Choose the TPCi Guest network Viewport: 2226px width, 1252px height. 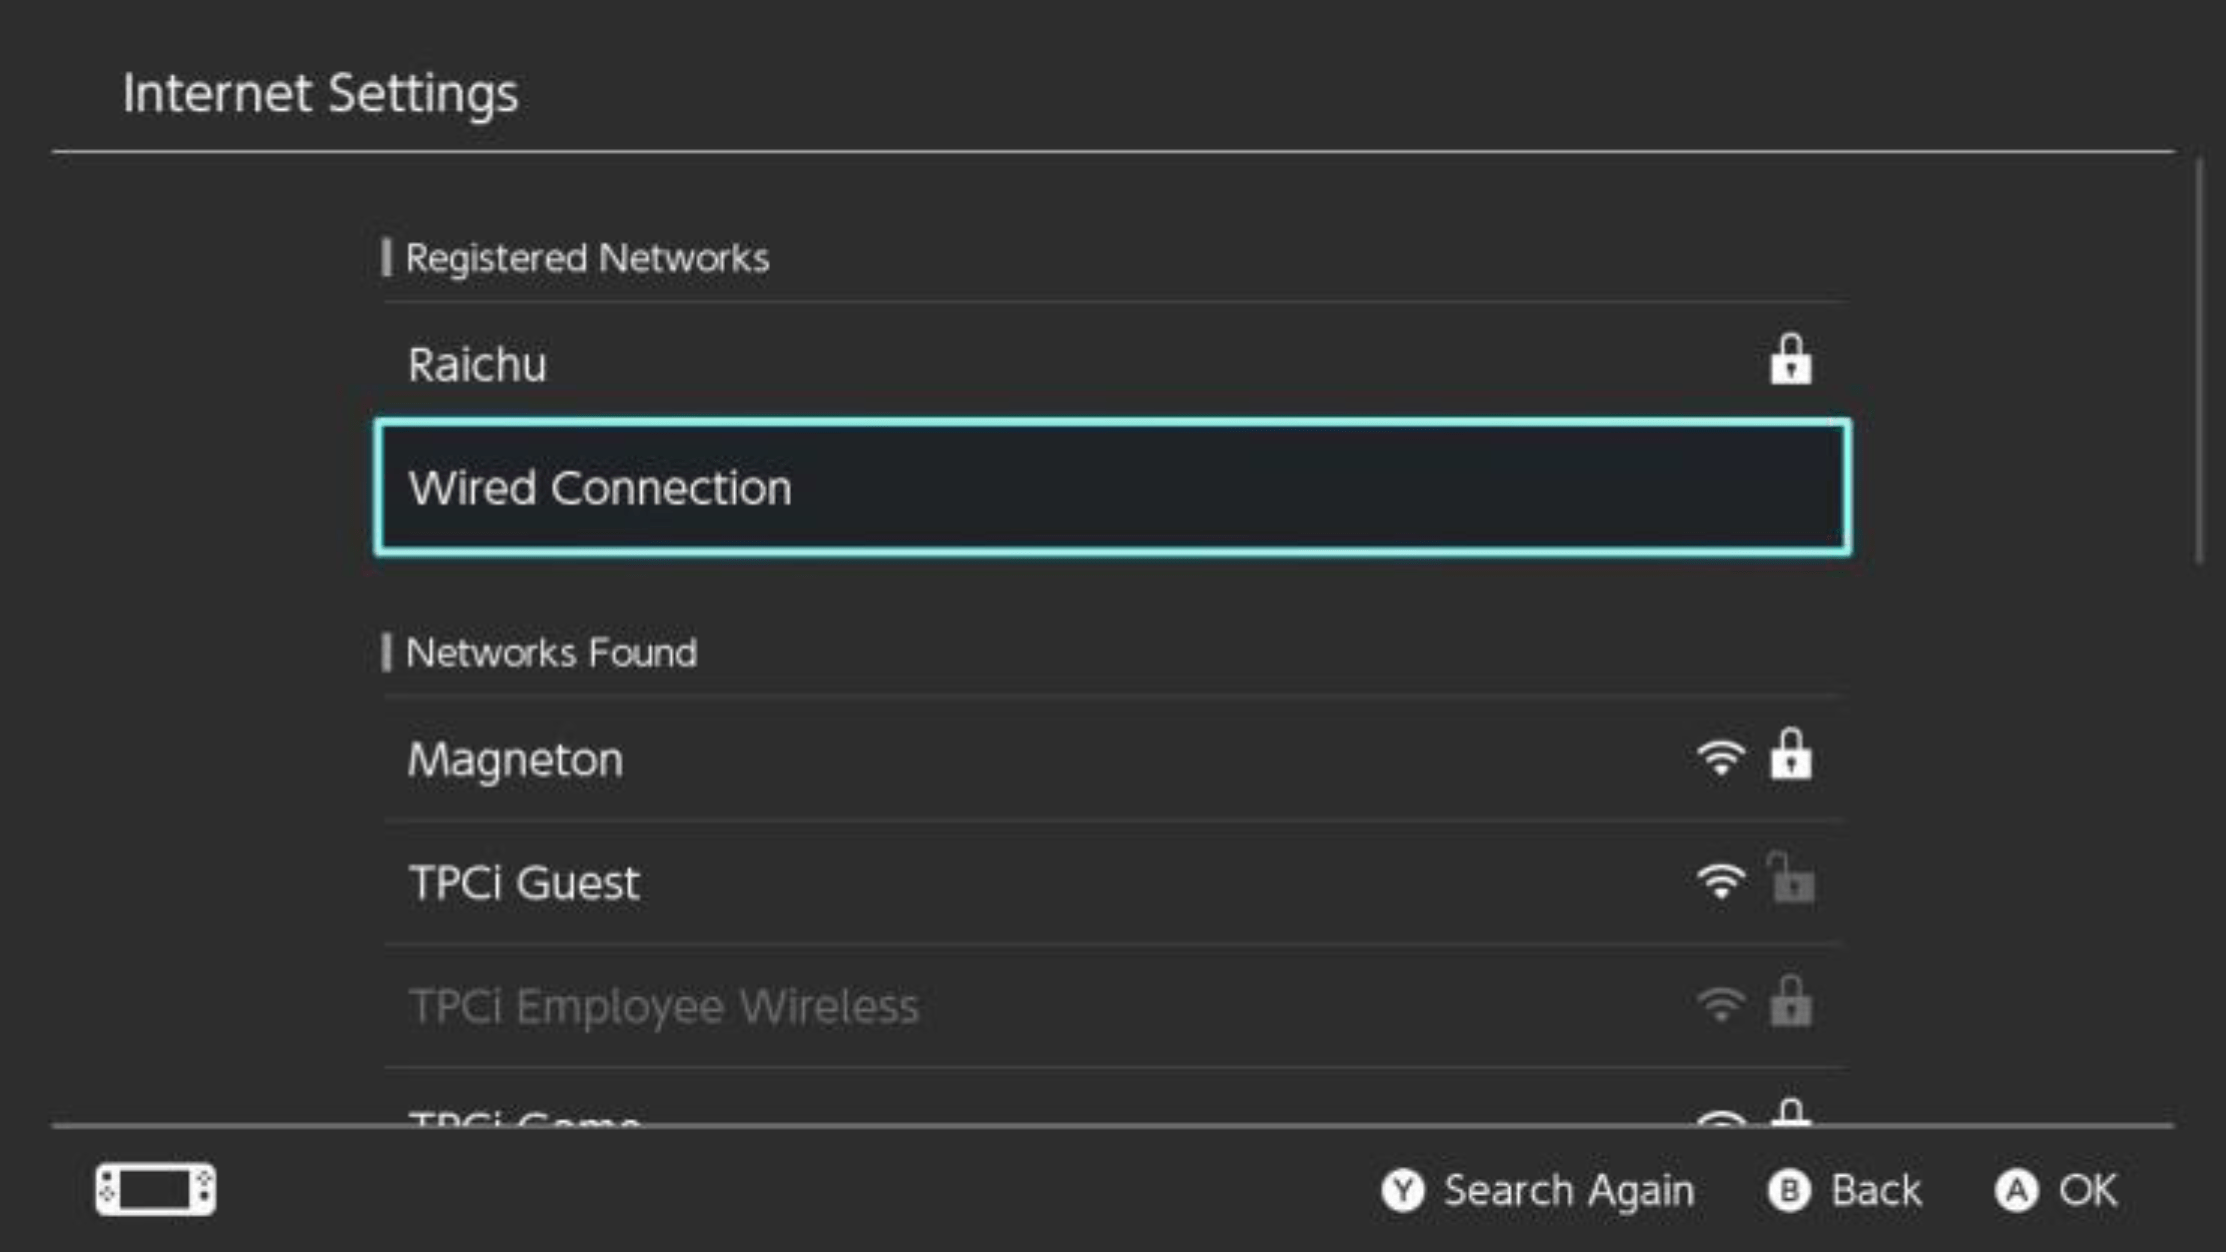point(1112,882)
